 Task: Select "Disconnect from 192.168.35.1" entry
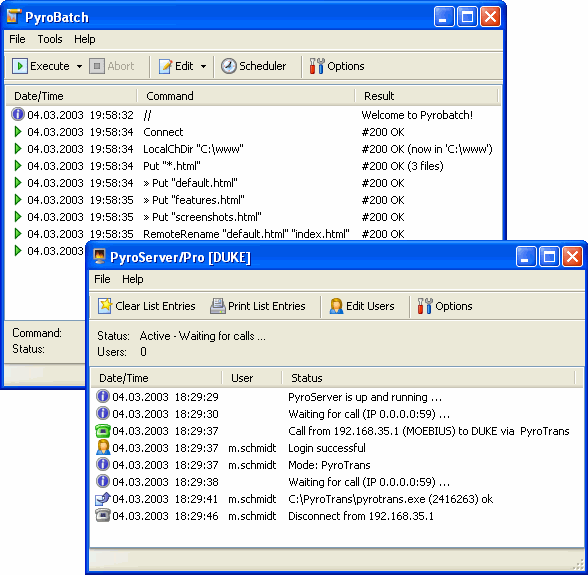pos(361,516)
